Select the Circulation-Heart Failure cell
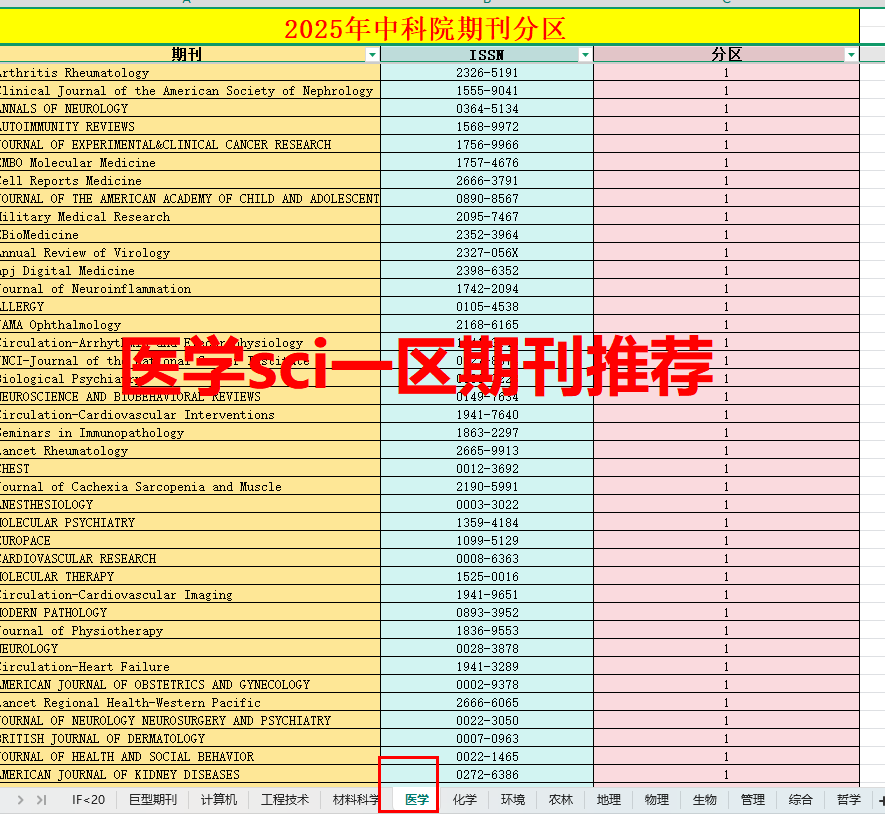The image size is (885, 814). click(190, 667)
